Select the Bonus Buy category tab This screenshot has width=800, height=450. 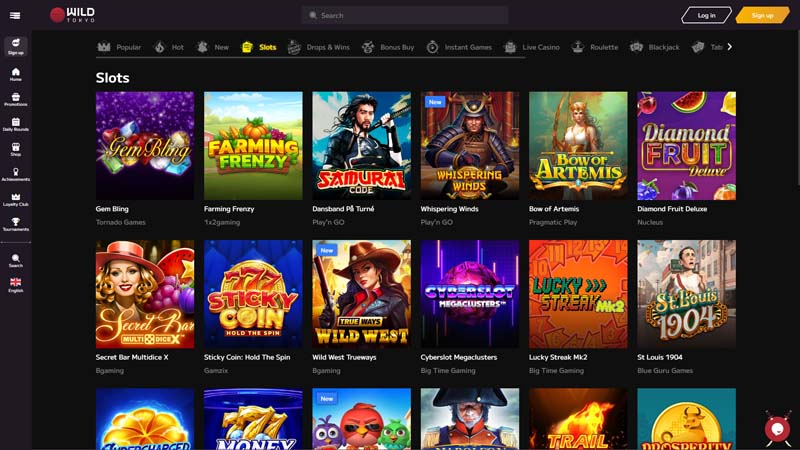coord(388,47)
